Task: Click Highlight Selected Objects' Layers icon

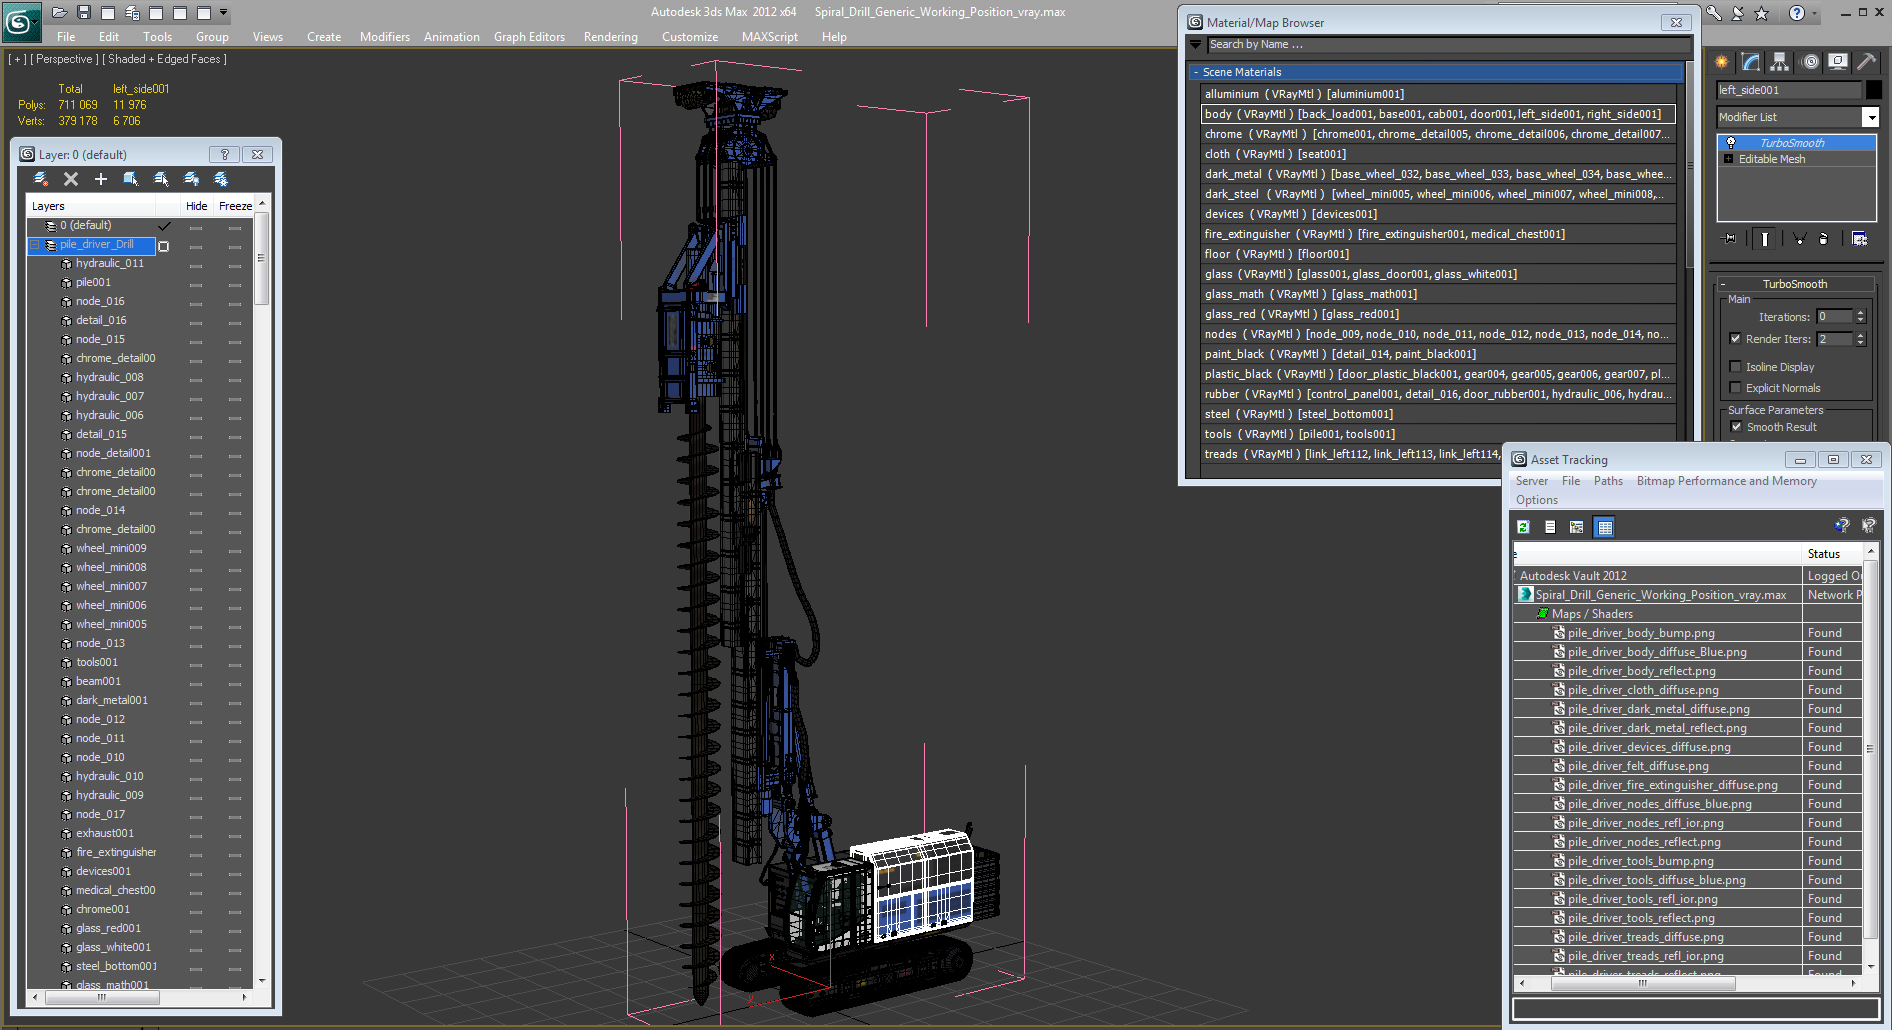Action: point(161,179)
